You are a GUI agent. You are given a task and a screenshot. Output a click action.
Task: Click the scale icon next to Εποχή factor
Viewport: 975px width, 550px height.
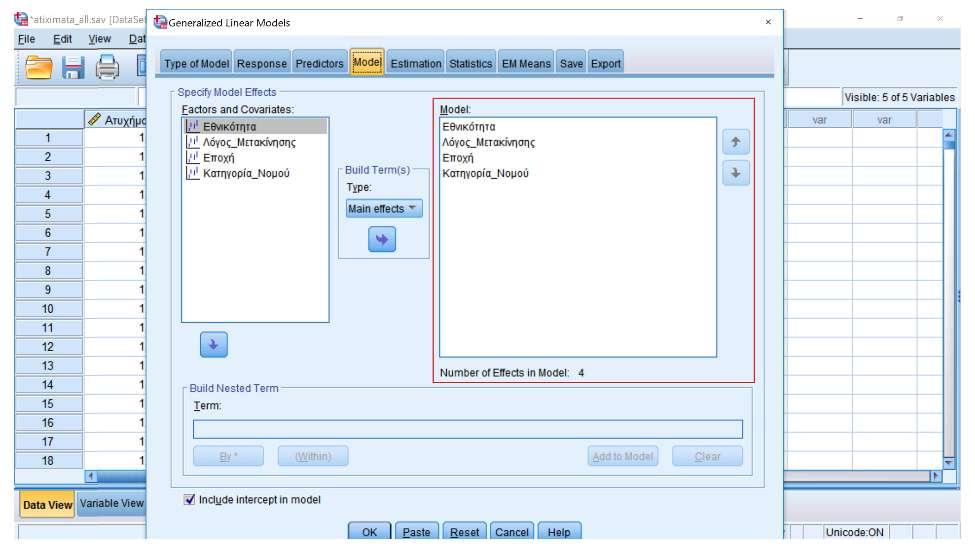[193, 157]
